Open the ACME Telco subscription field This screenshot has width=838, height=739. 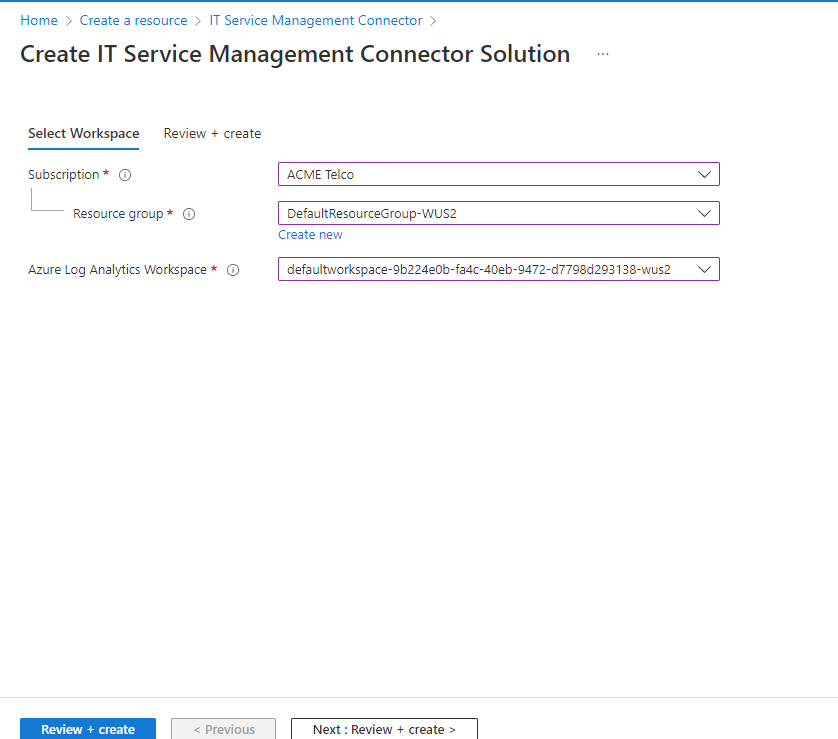pyautogui.click(x=488, y=174)
